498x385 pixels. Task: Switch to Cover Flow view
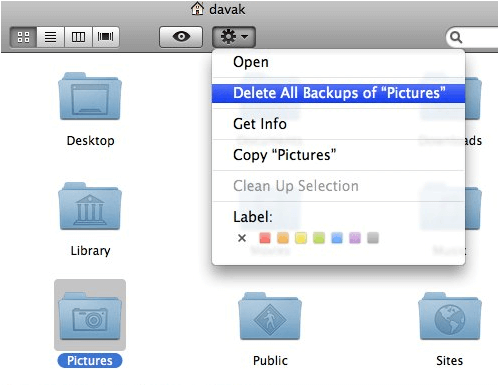tap(105, 37)
